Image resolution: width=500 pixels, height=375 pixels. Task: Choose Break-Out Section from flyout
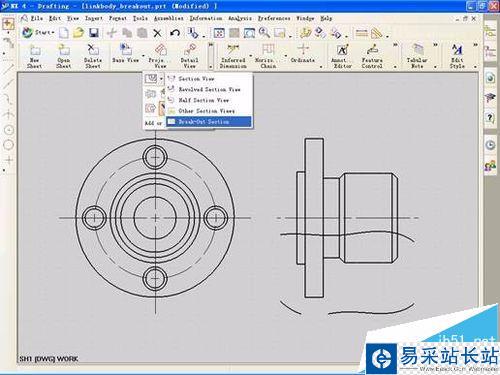pos(209,122)
